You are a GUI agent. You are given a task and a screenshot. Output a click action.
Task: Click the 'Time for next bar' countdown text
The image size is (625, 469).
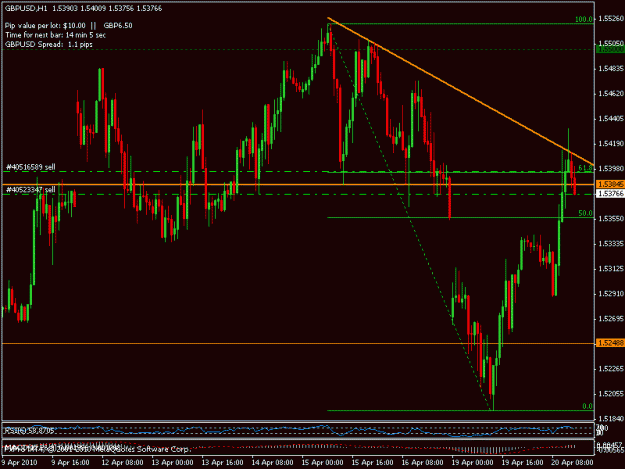coord(55,35)
